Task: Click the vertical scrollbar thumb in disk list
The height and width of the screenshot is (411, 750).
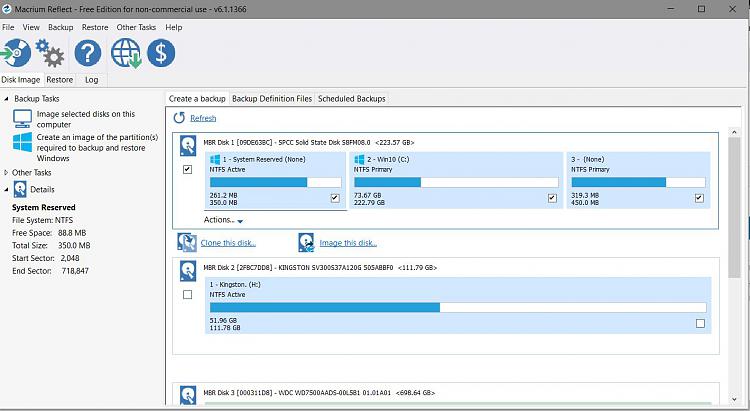Action: tap(734, 207)
